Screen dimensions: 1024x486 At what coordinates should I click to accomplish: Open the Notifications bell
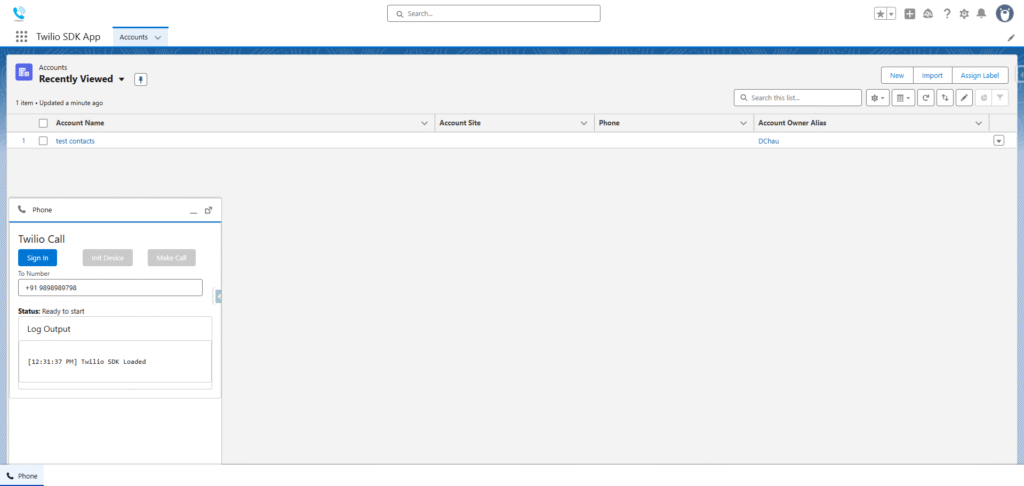click(981, 14)
